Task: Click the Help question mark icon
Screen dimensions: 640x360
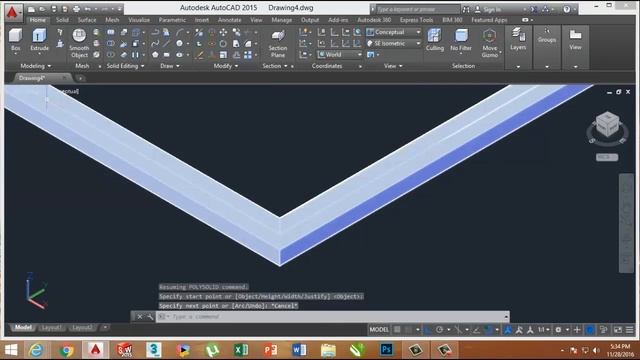Action: point(567,9)
